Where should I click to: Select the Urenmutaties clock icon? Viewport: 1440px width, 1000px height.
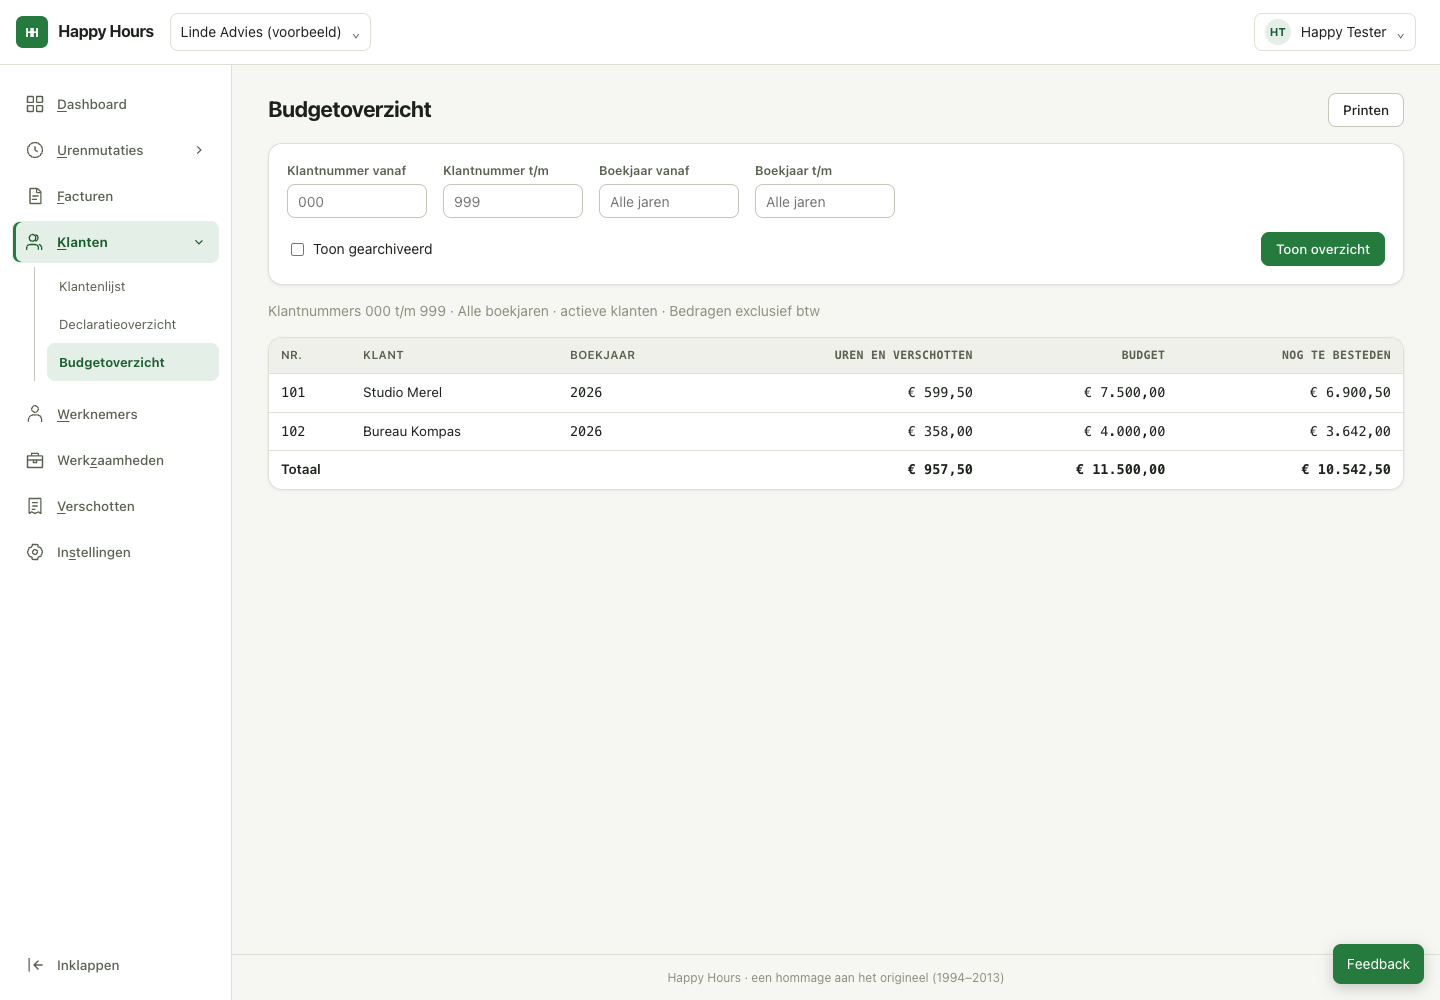[x=35, y=150]
